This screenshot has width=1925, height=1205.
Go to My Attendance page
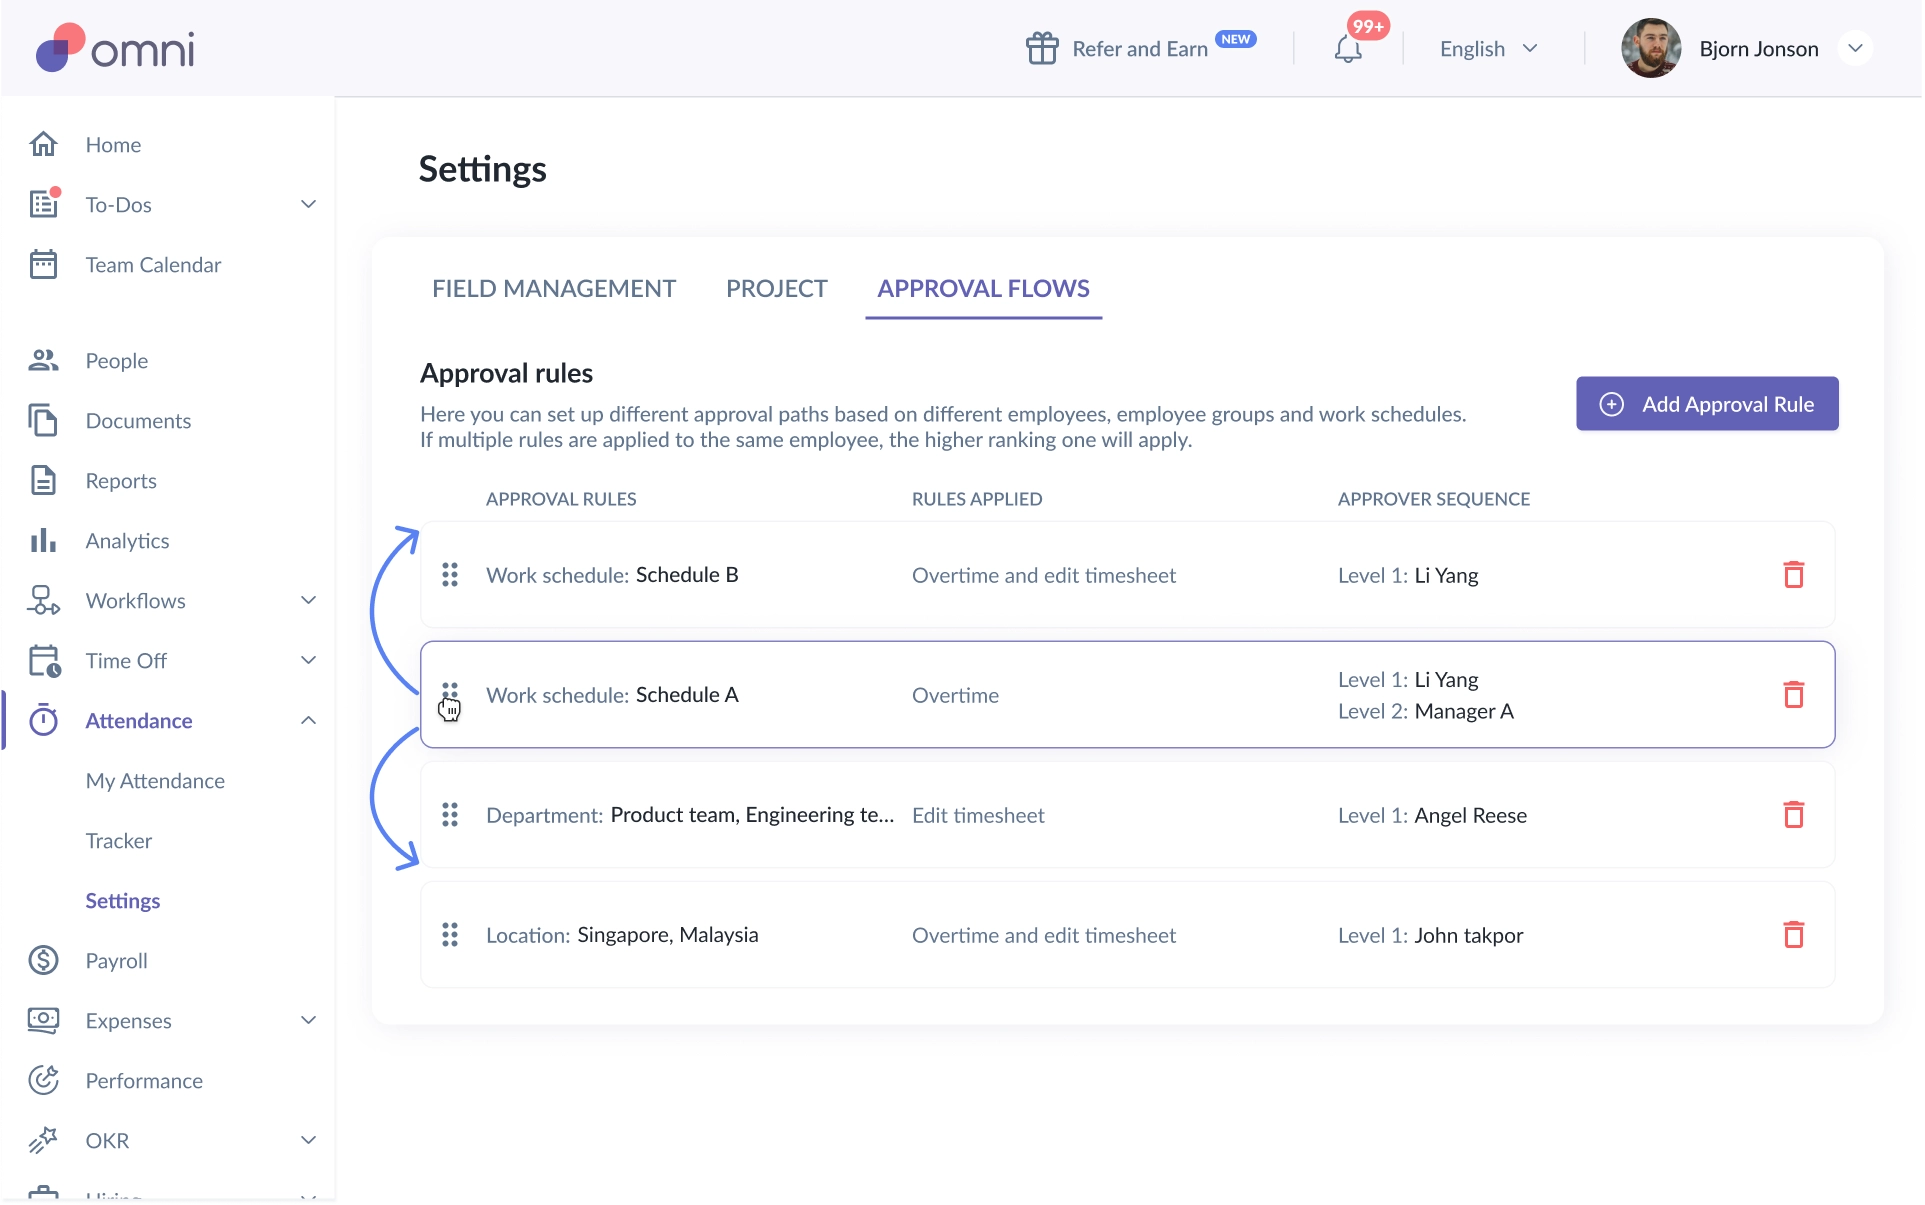tap(155, 781)
